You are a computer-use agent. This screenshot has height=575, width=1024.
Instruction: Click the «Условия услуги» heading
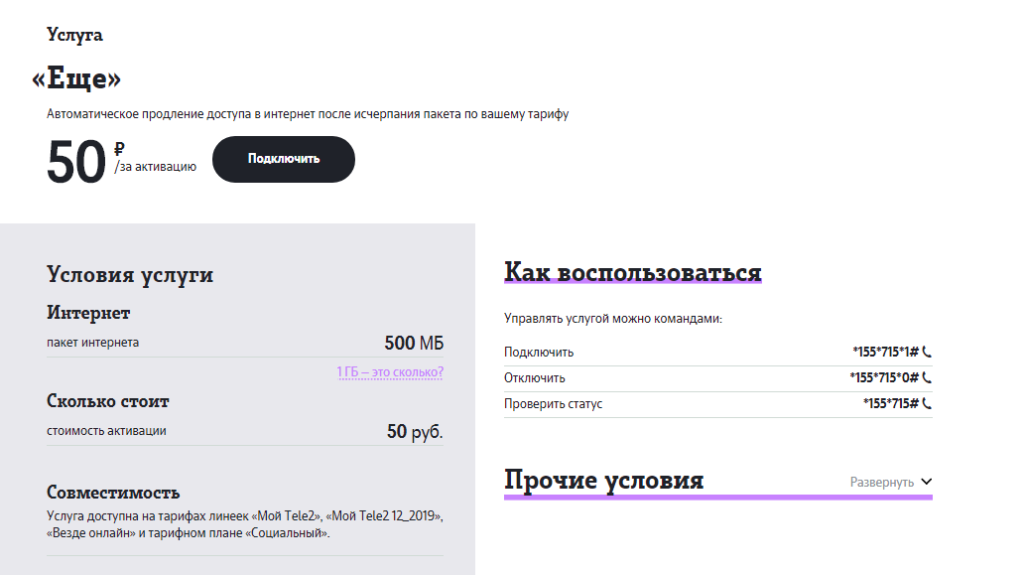(130, 275)
